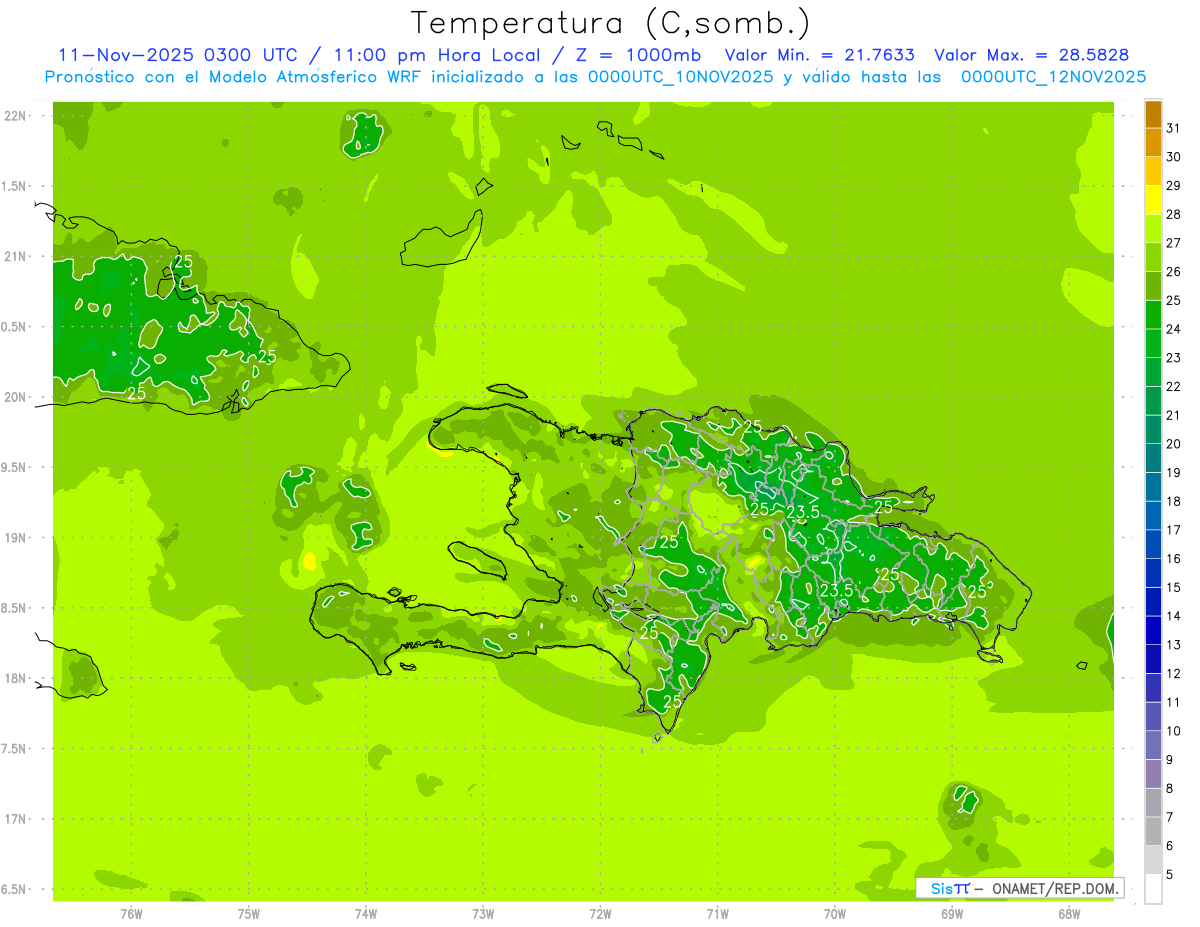The height and width of the screenshot is (927, 1200).
Task: Click the latitude label "1.5N"
Action: (15, 186)
